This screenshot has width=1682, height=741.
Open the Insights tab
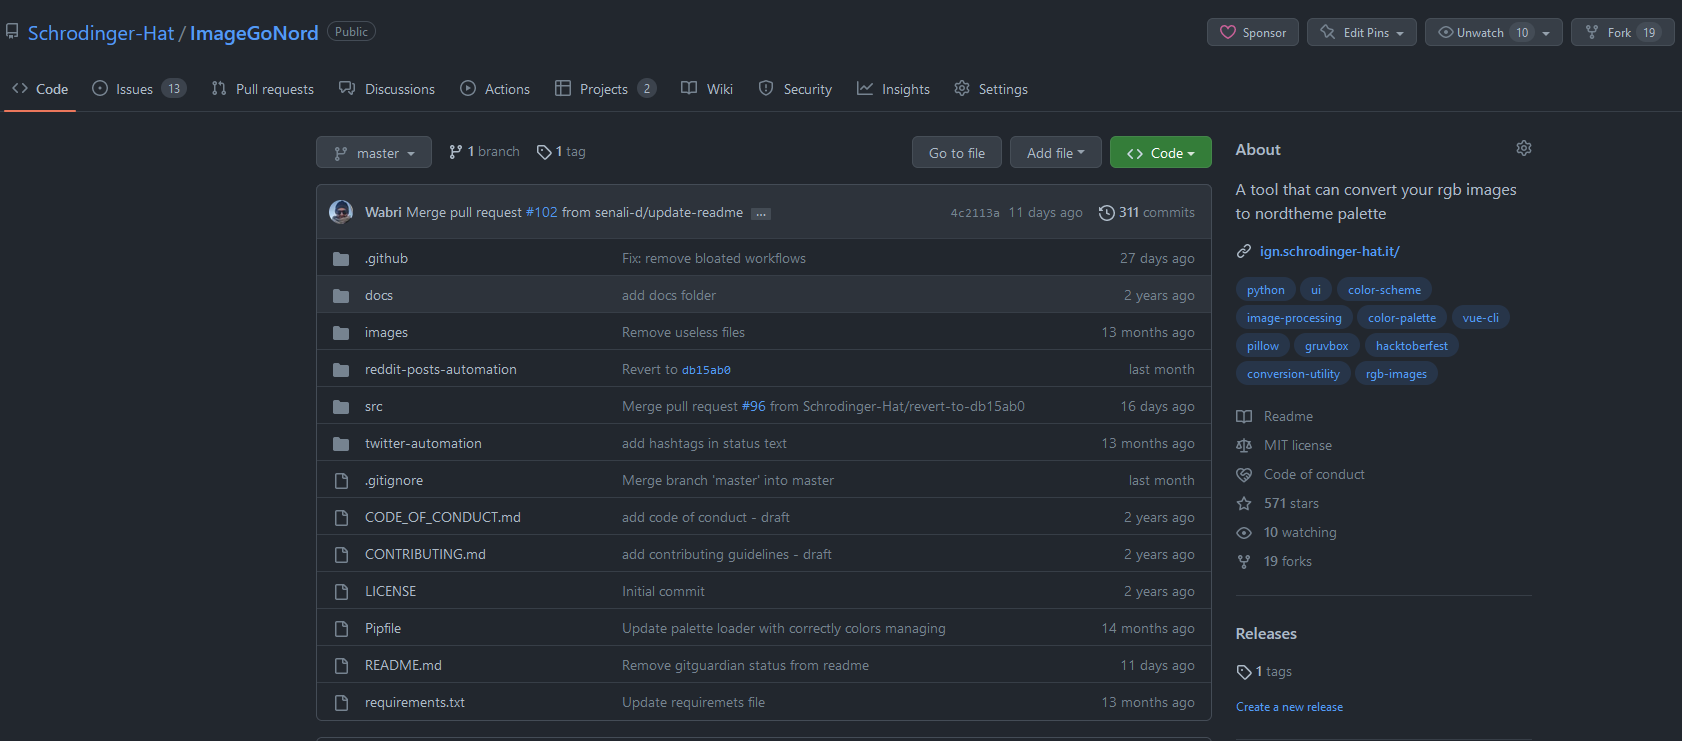tap(893, 89)
